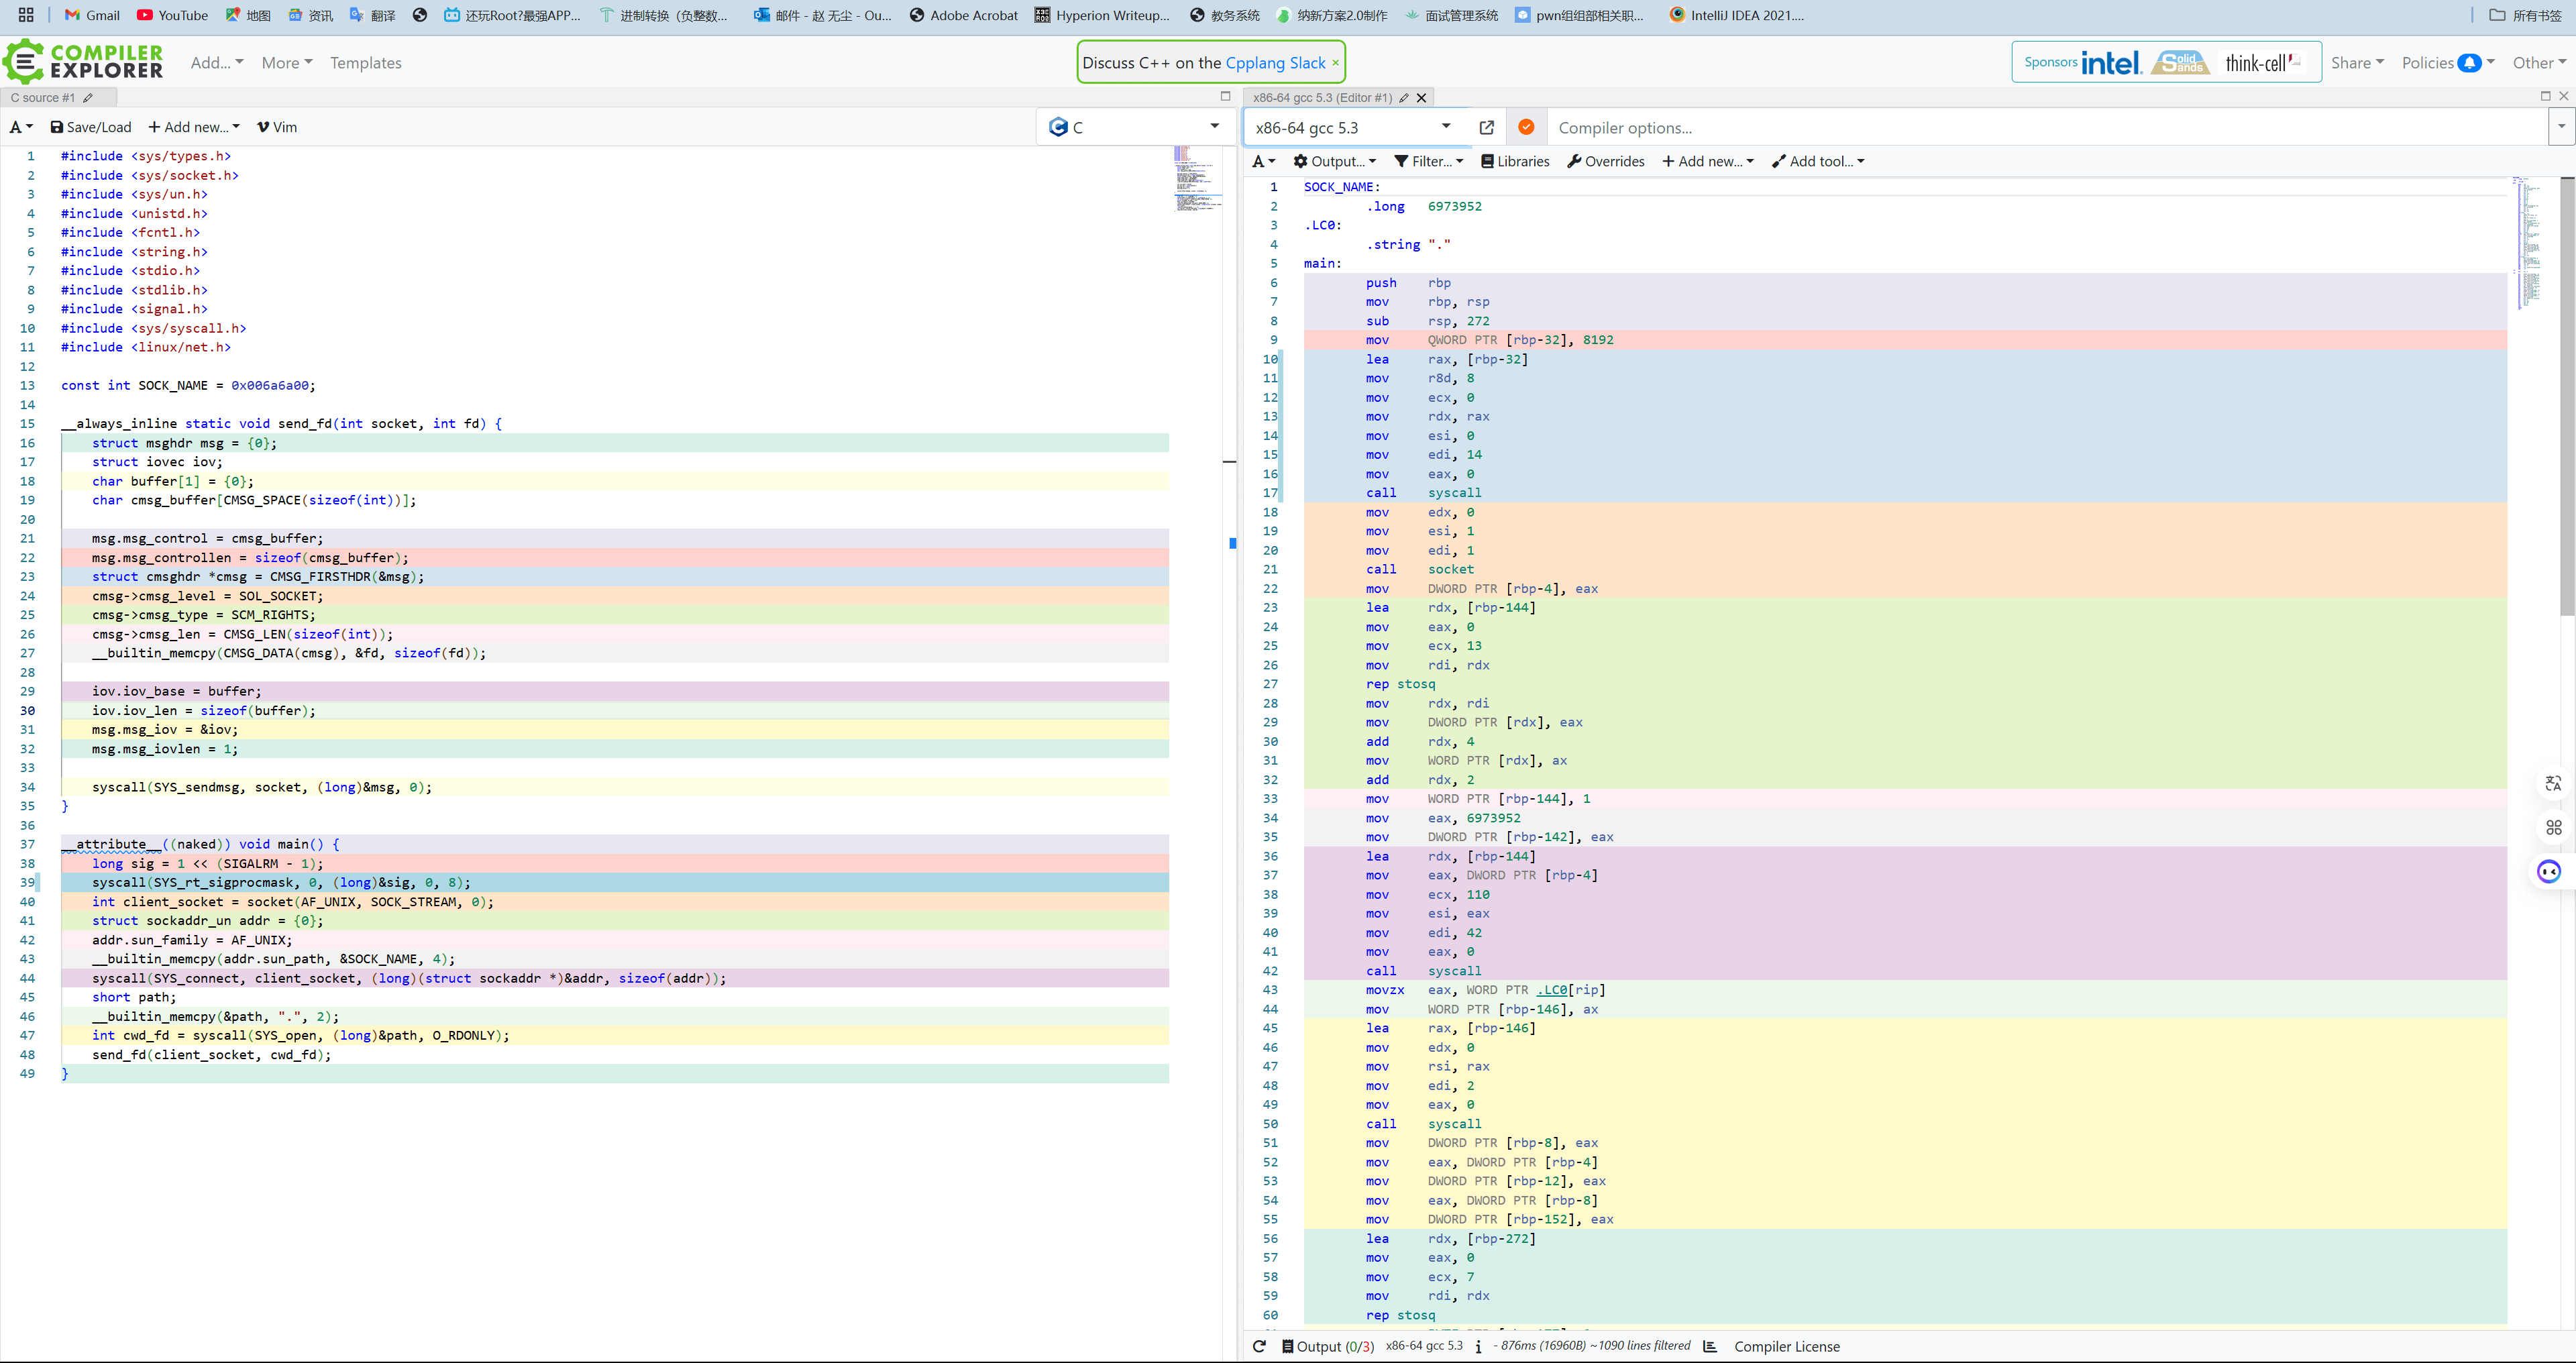This screenshot has width=2576, height=1363.
Task: Click the Intel sponsor logo
Action: 2111,62
